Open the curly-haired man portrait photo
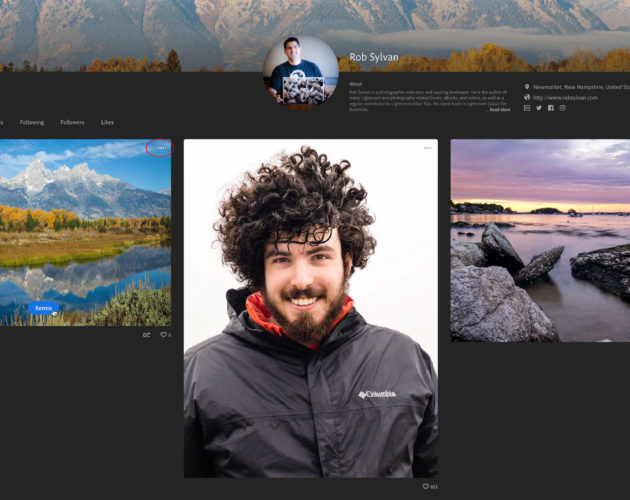This screenshot has width=630, height=500. point(311,308)
